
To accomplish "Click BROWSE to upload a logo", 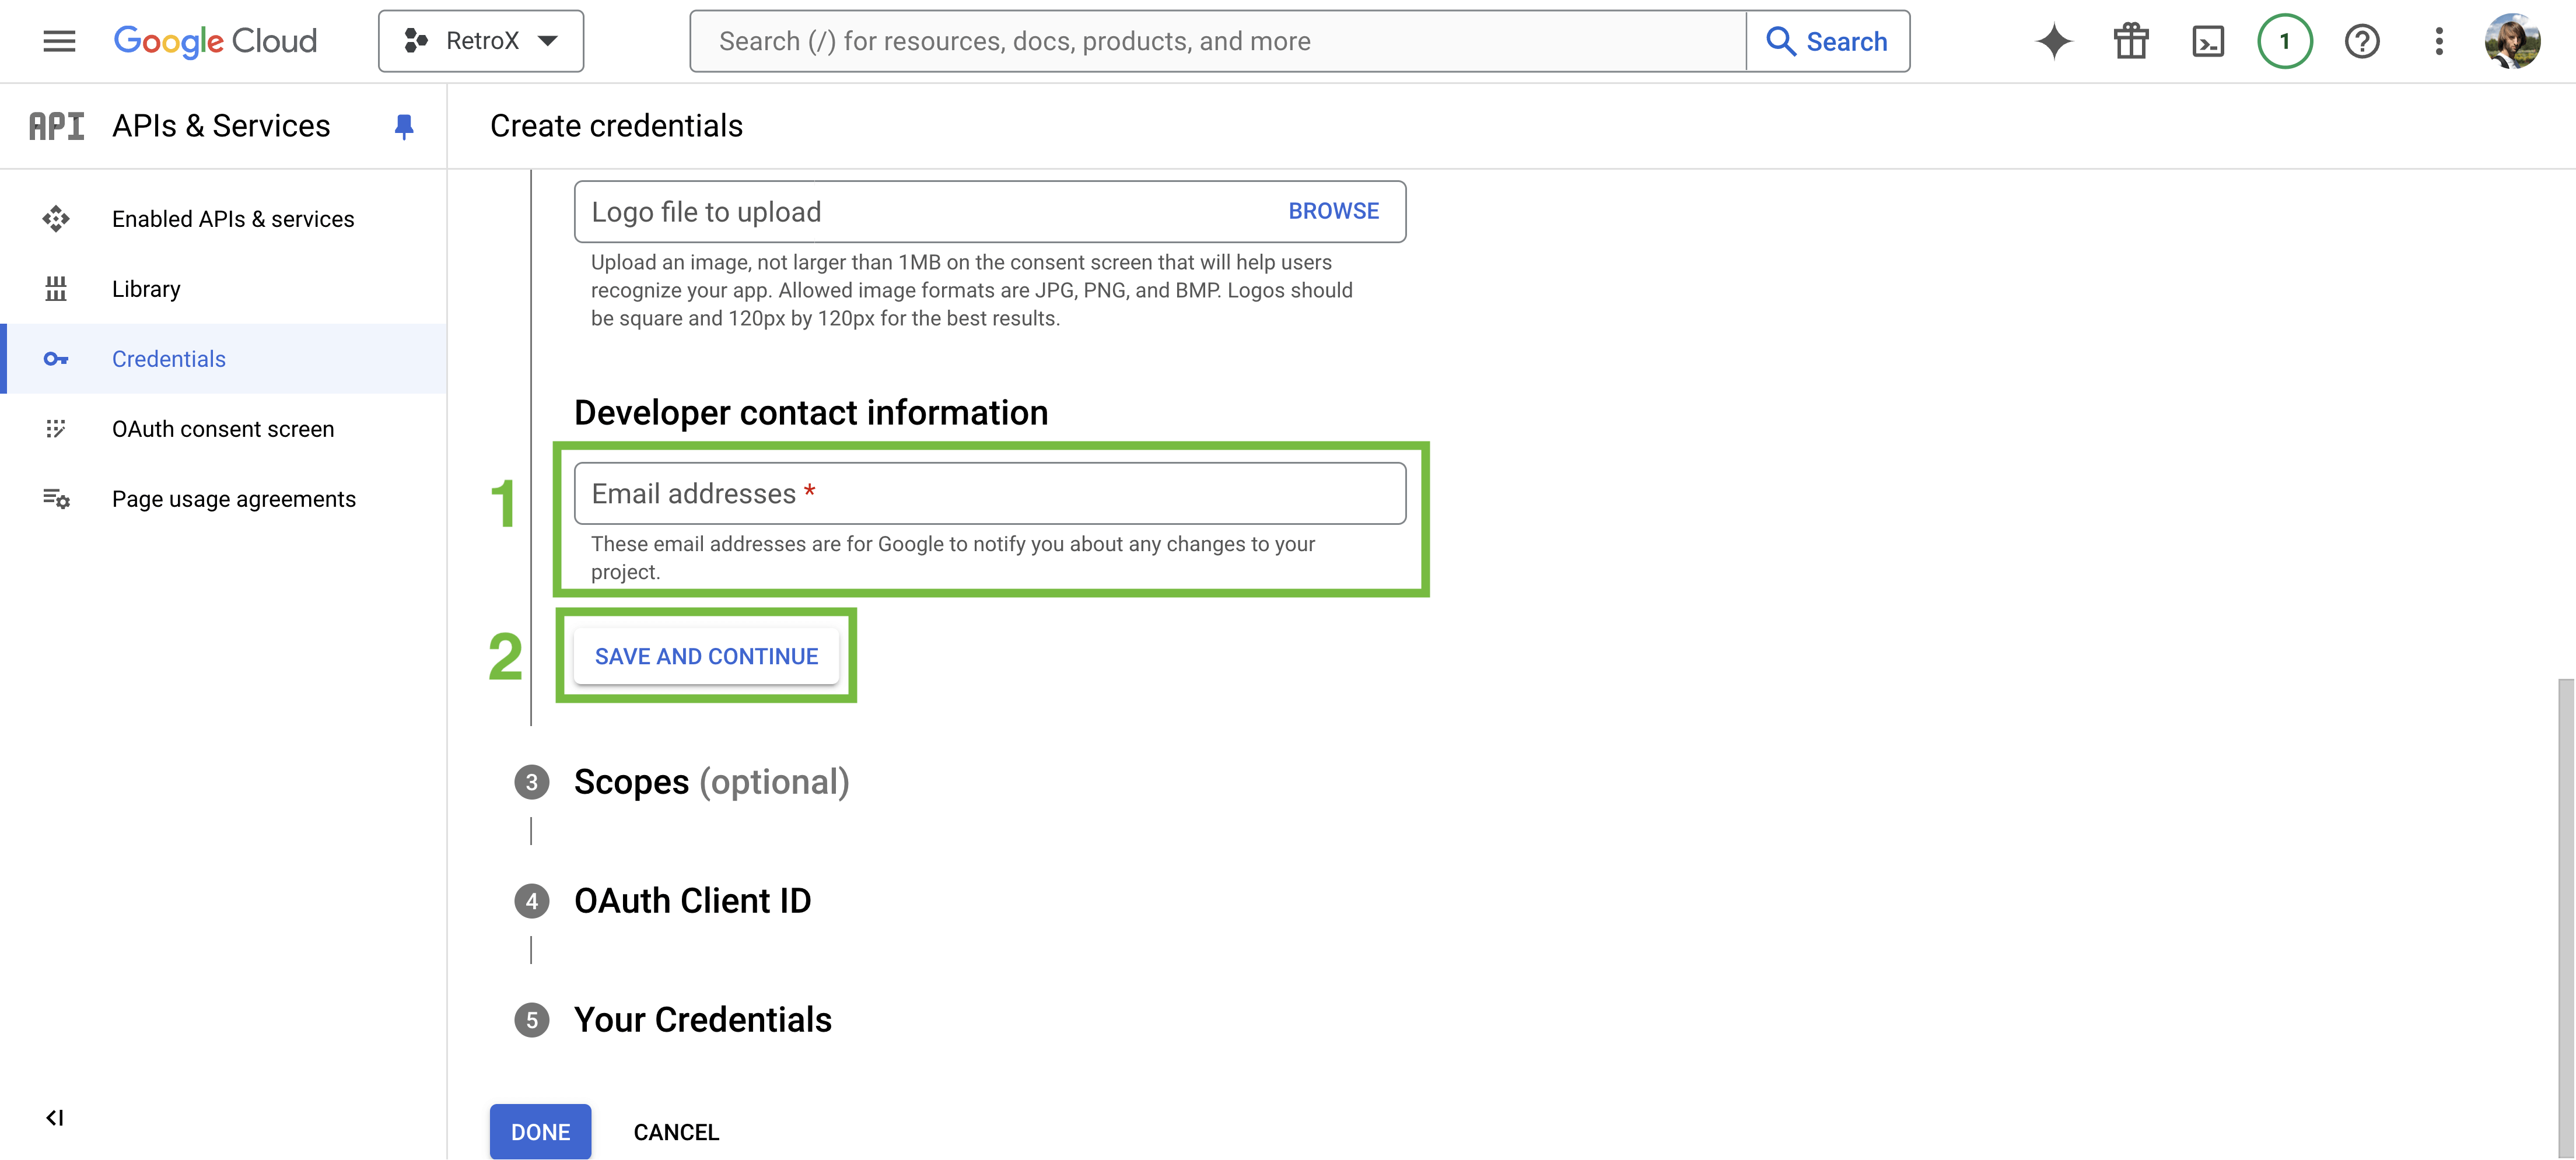I will [1333, 211].
